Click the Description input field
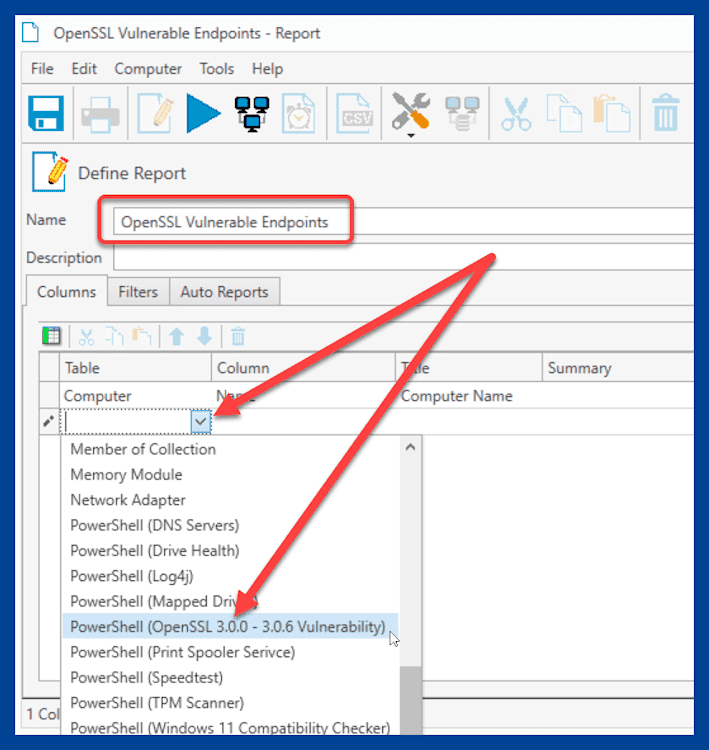The height and width of the screenshot is (750, 709). [403, 259]
